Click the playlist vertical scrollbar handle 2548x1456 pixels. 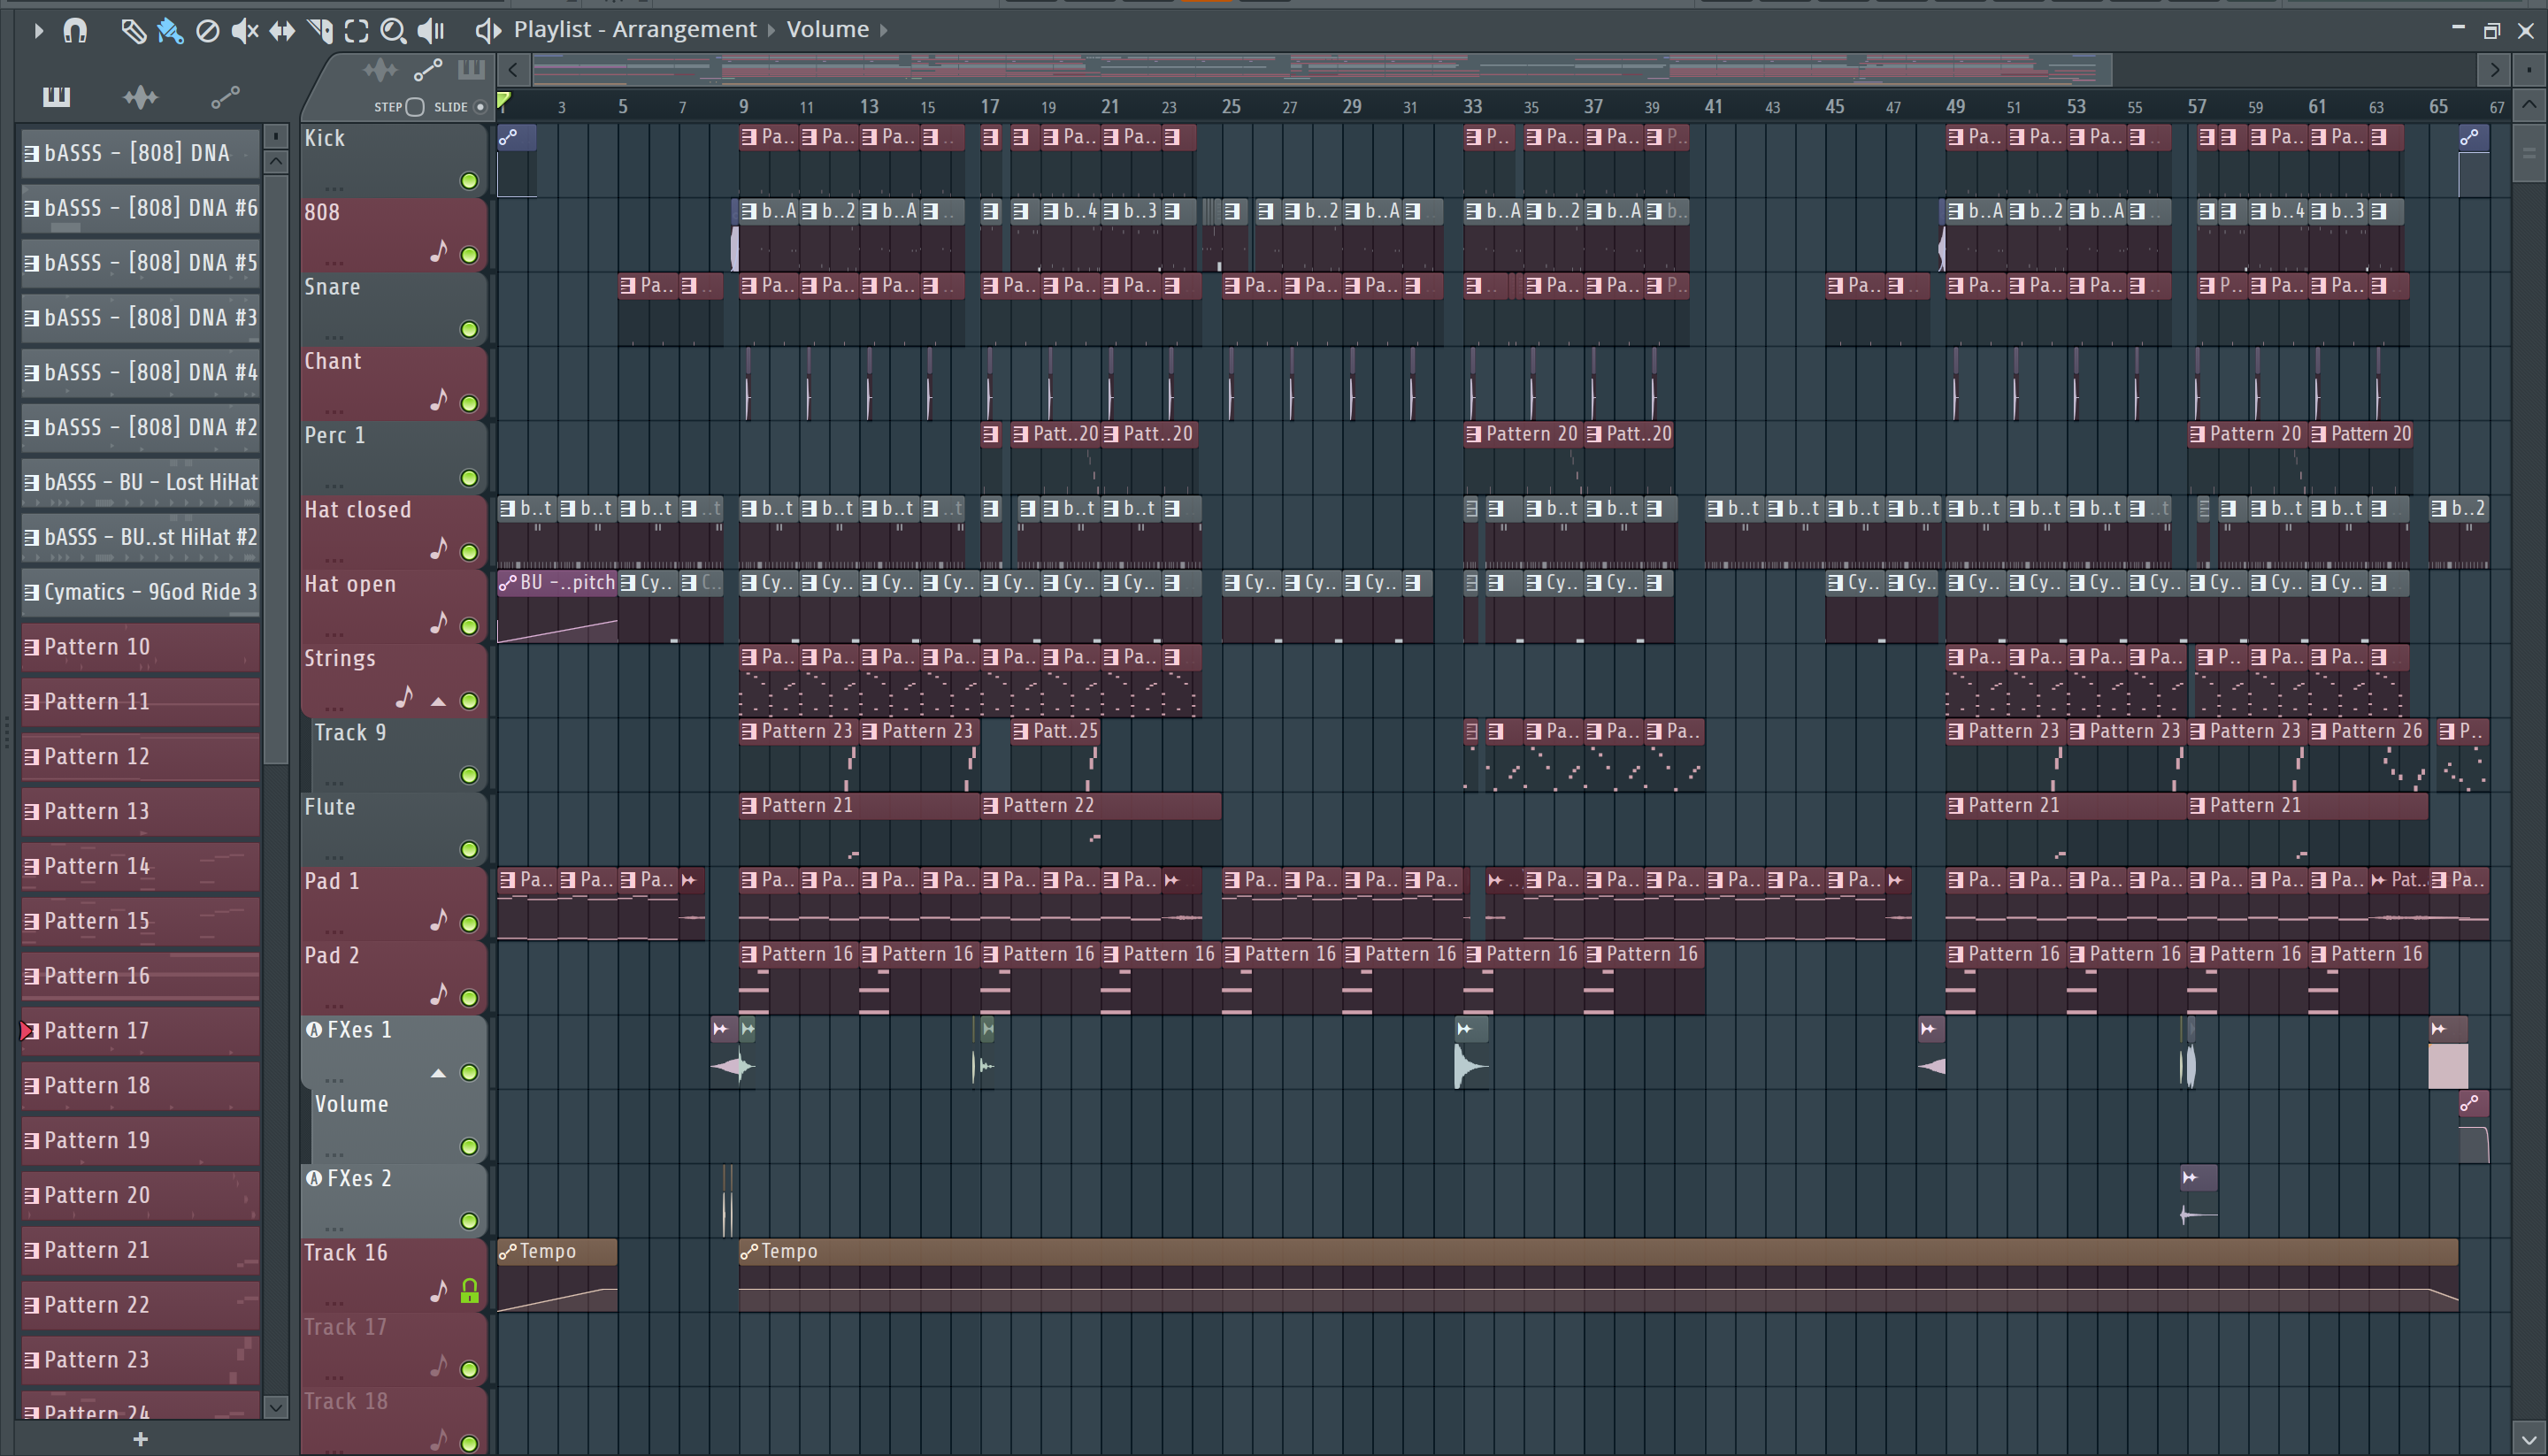coord(2529,153)
